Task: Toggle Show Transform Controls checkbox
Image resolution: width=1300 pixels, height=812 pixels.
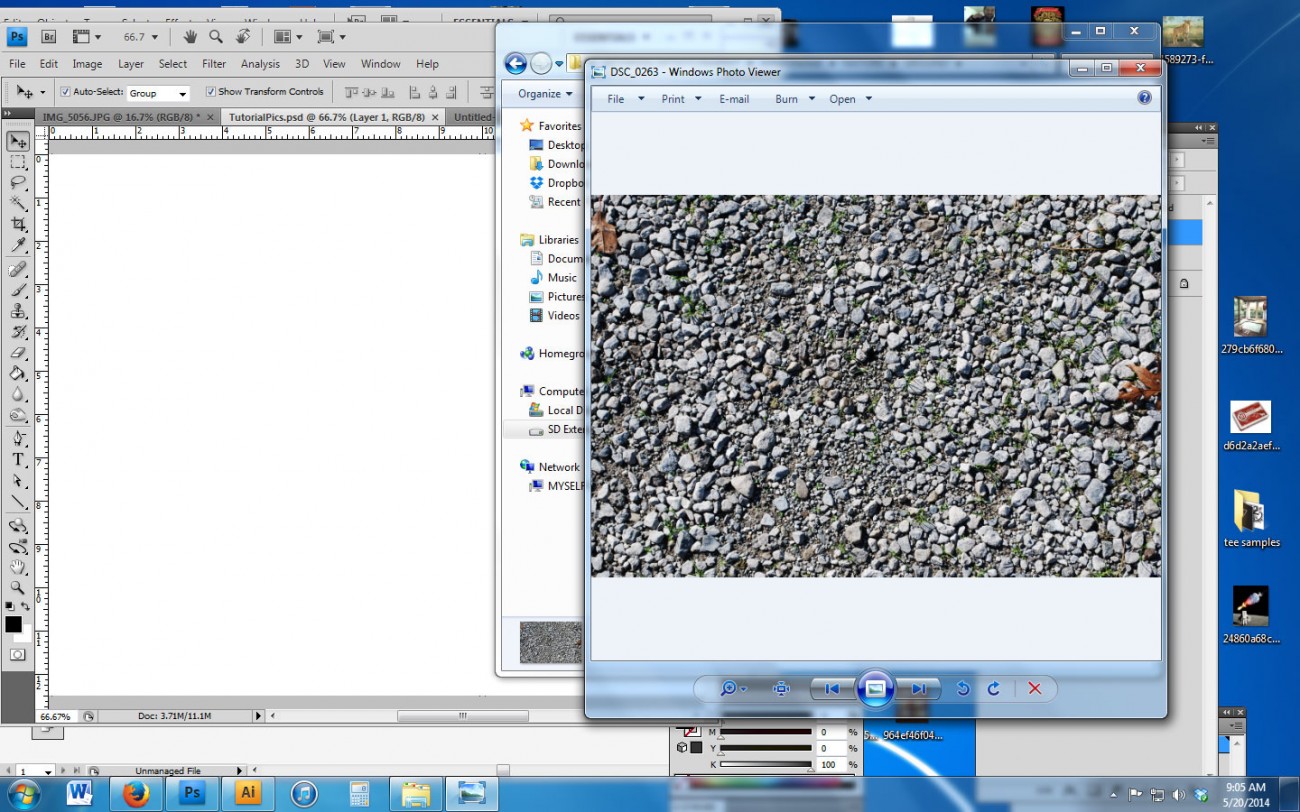Action: tap(211, 92)
